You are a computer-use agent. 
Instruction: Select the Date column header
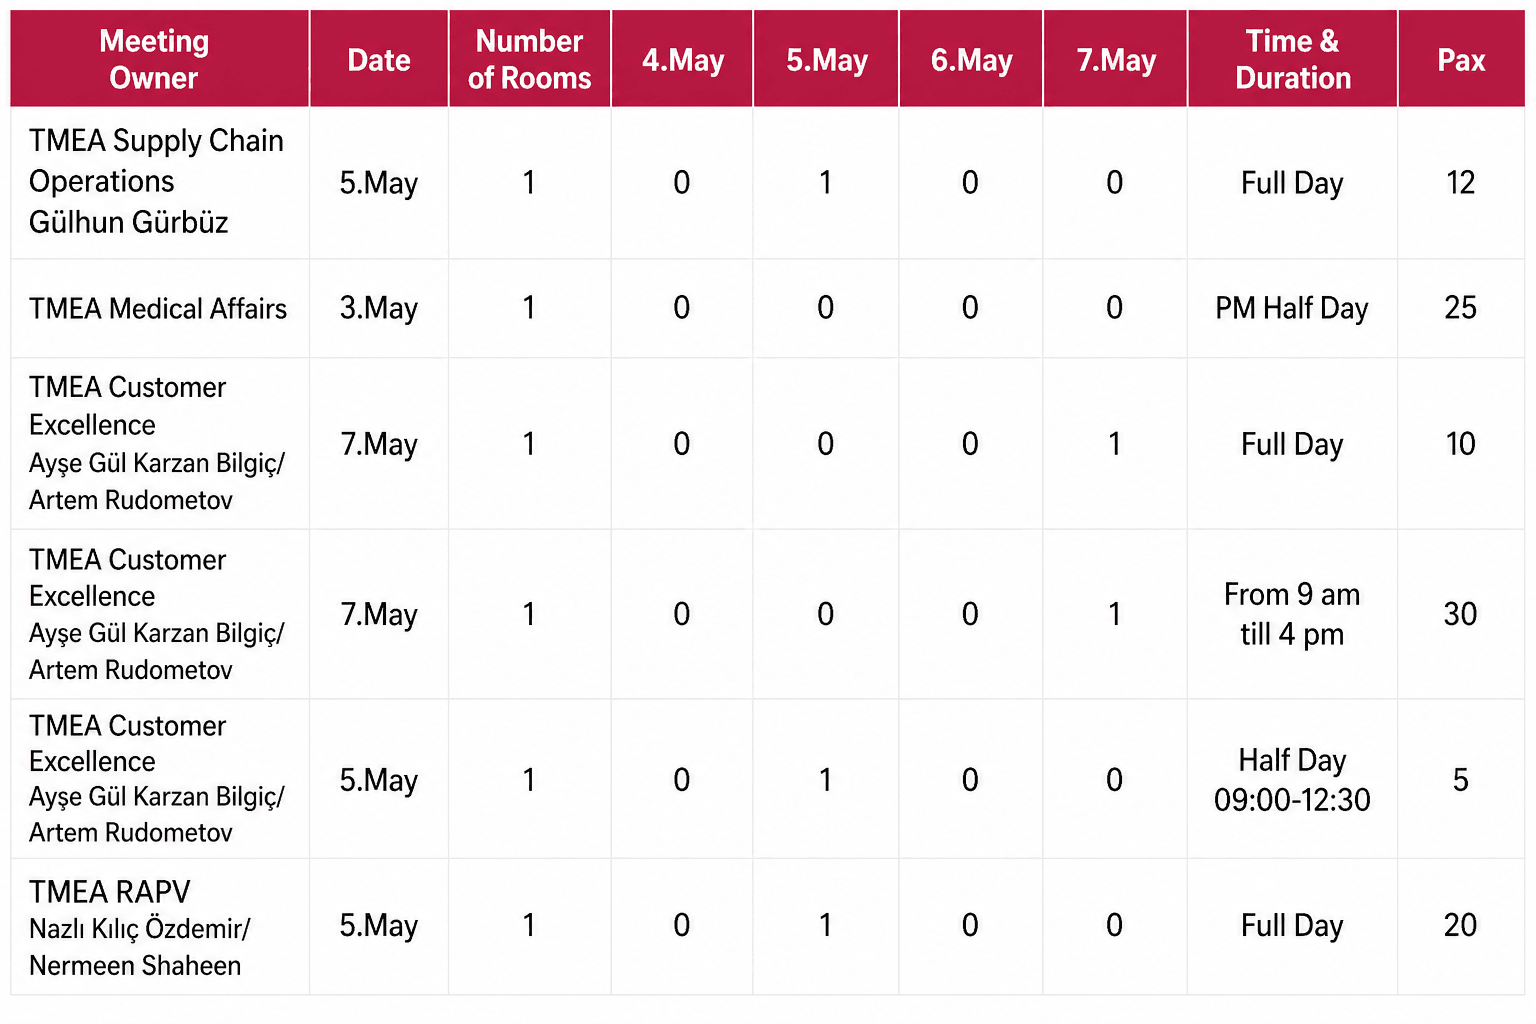click(379, 59)
